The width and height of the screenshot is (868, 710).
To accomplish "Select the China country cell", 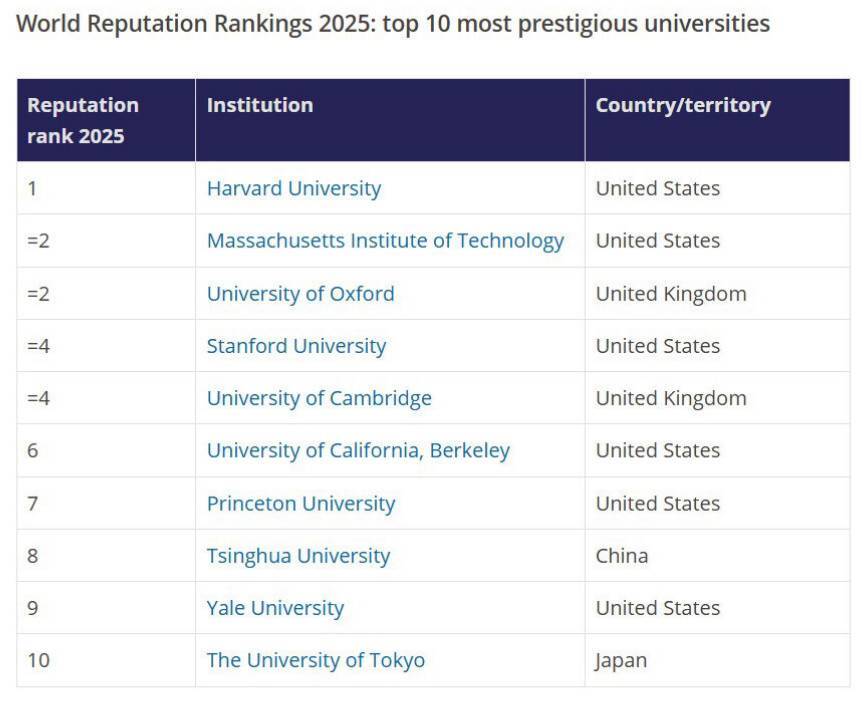I will click(622, 556).
